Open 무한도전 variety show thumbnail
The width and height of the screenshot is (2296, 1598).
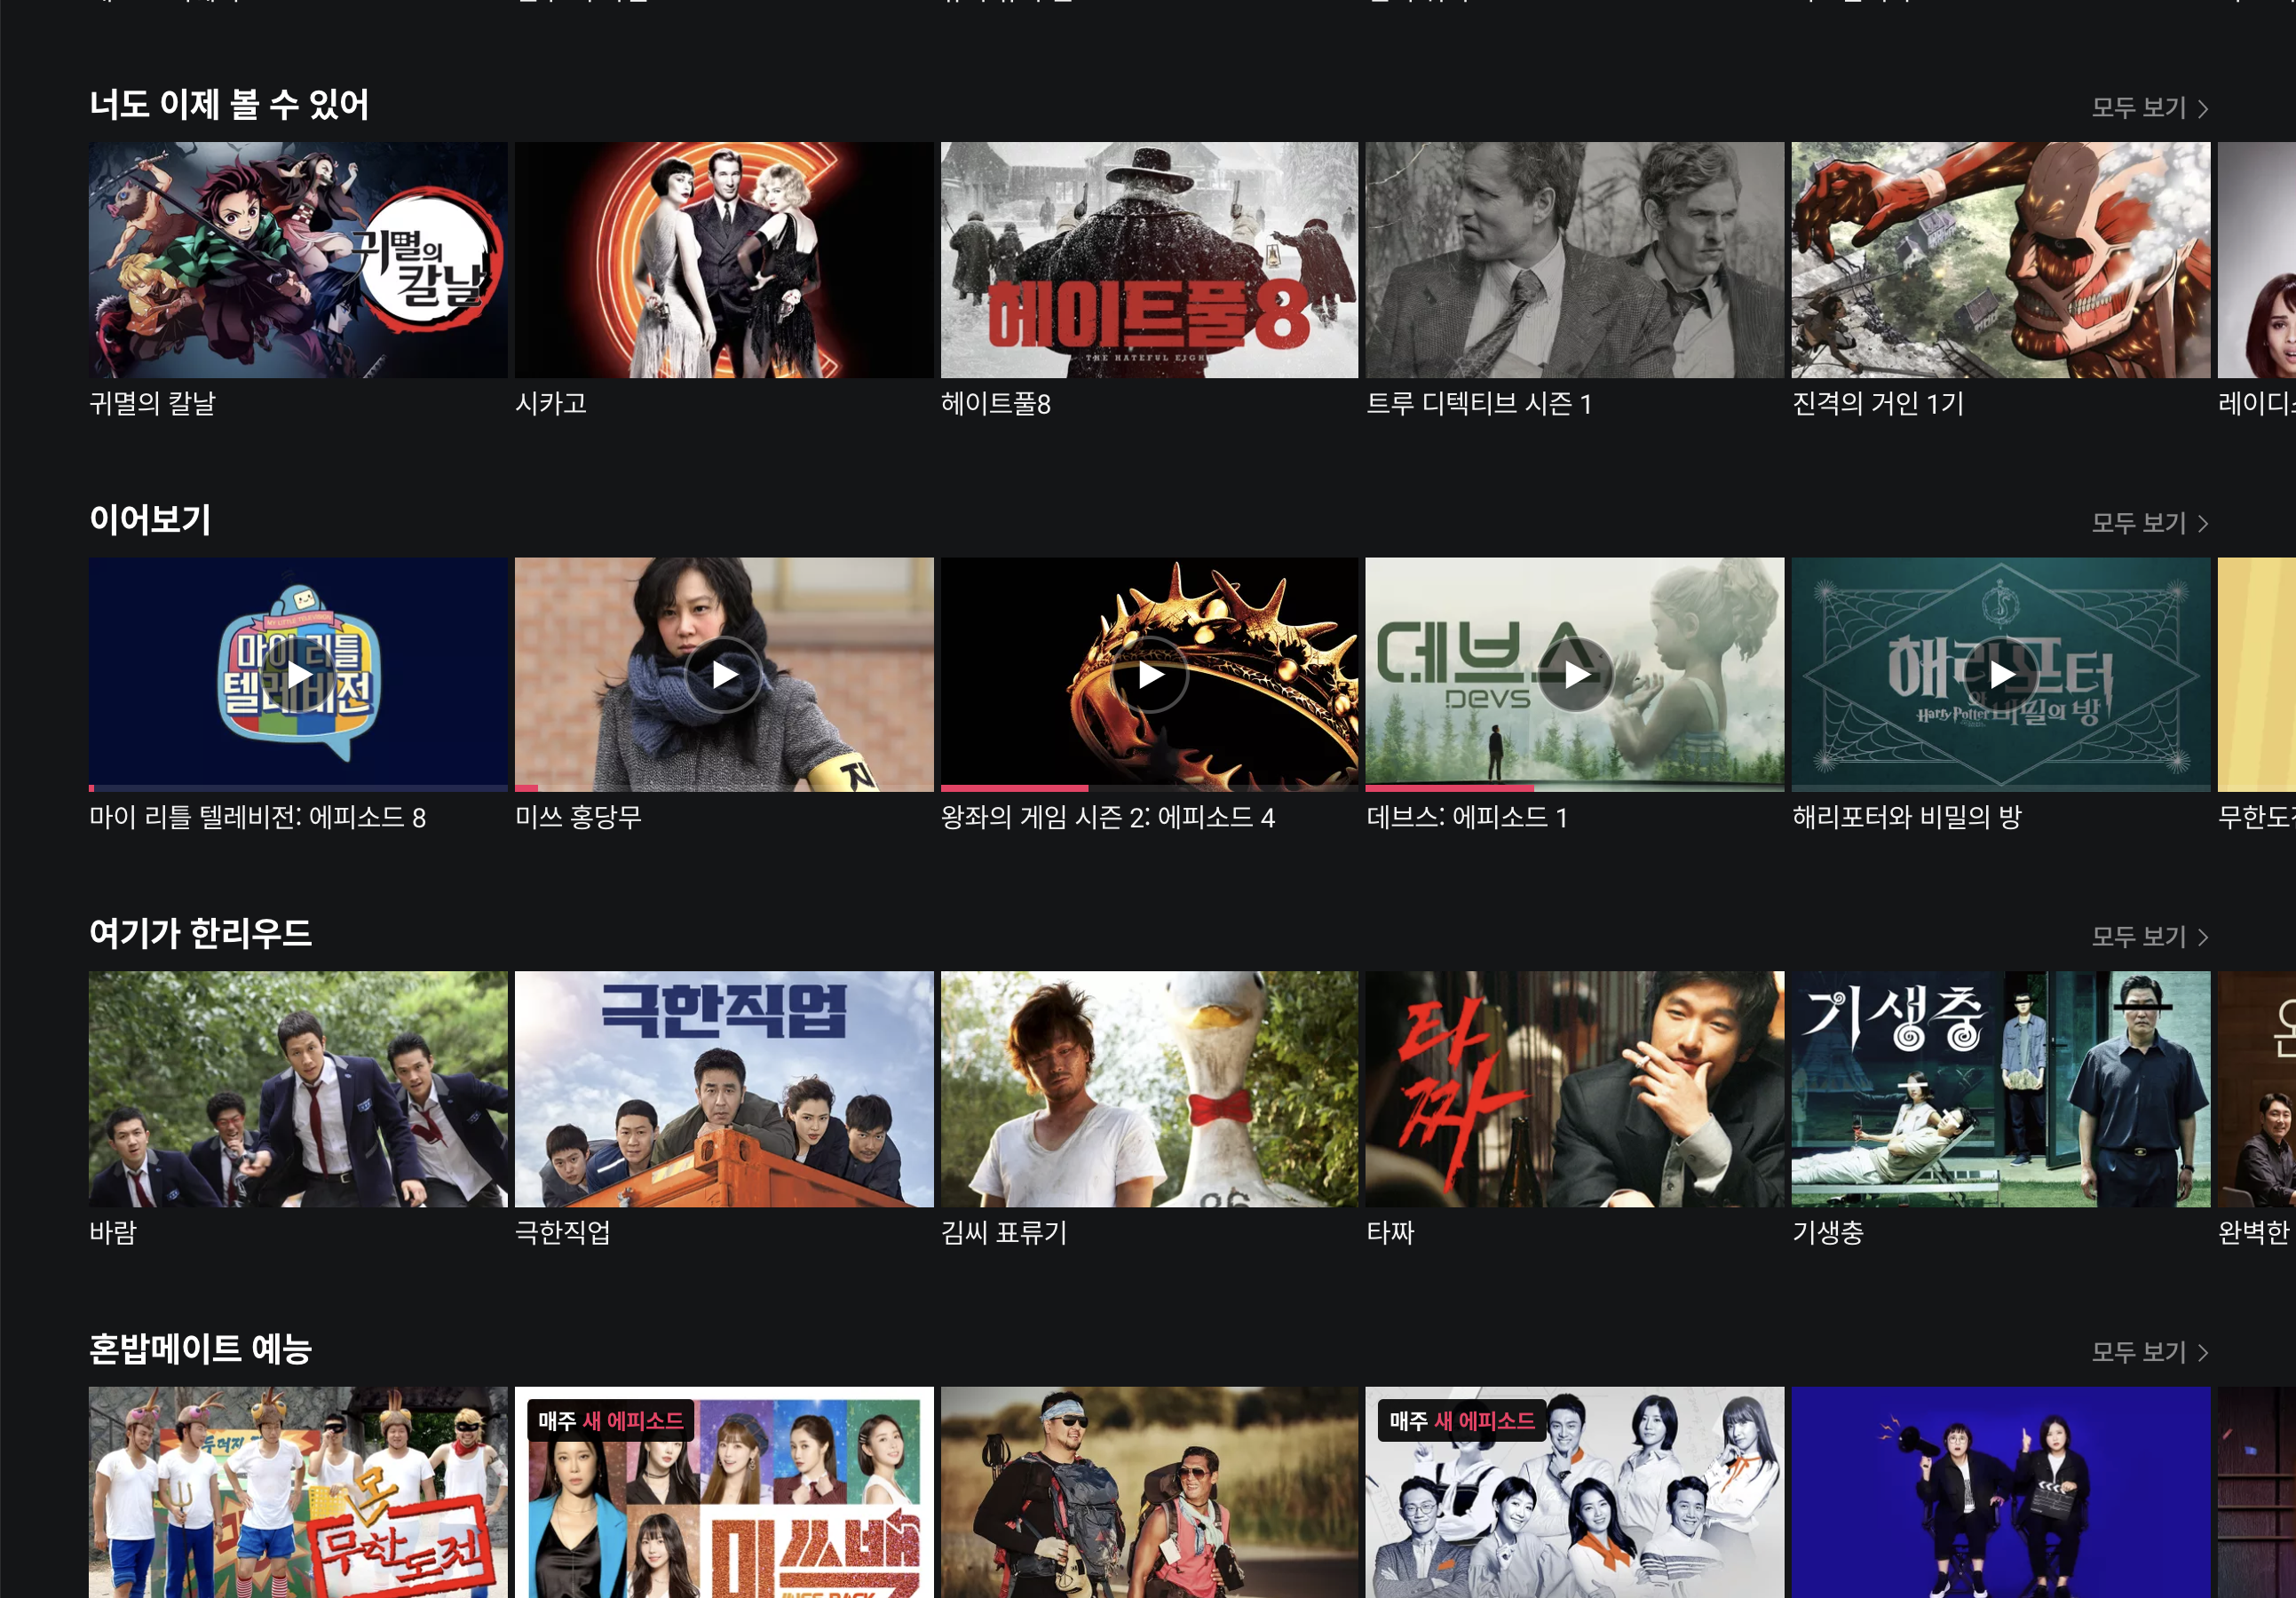point(298,1492)
